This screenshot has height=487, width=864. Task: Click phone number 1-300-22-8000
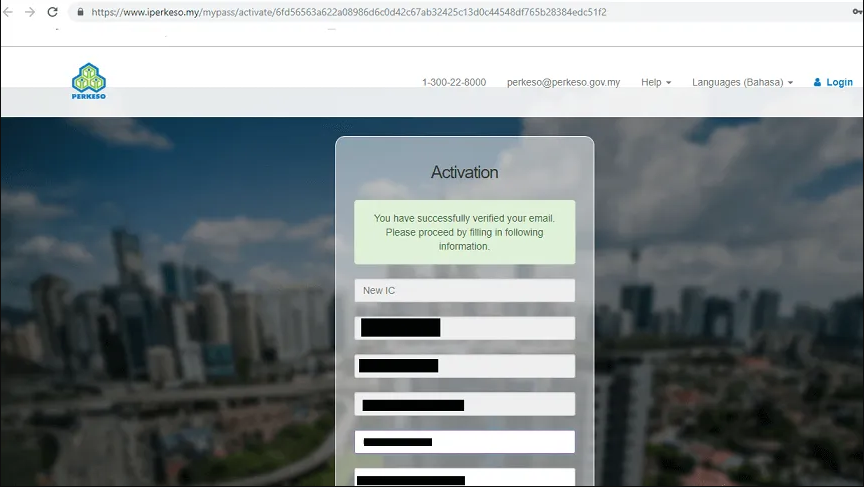coord(454,82)
